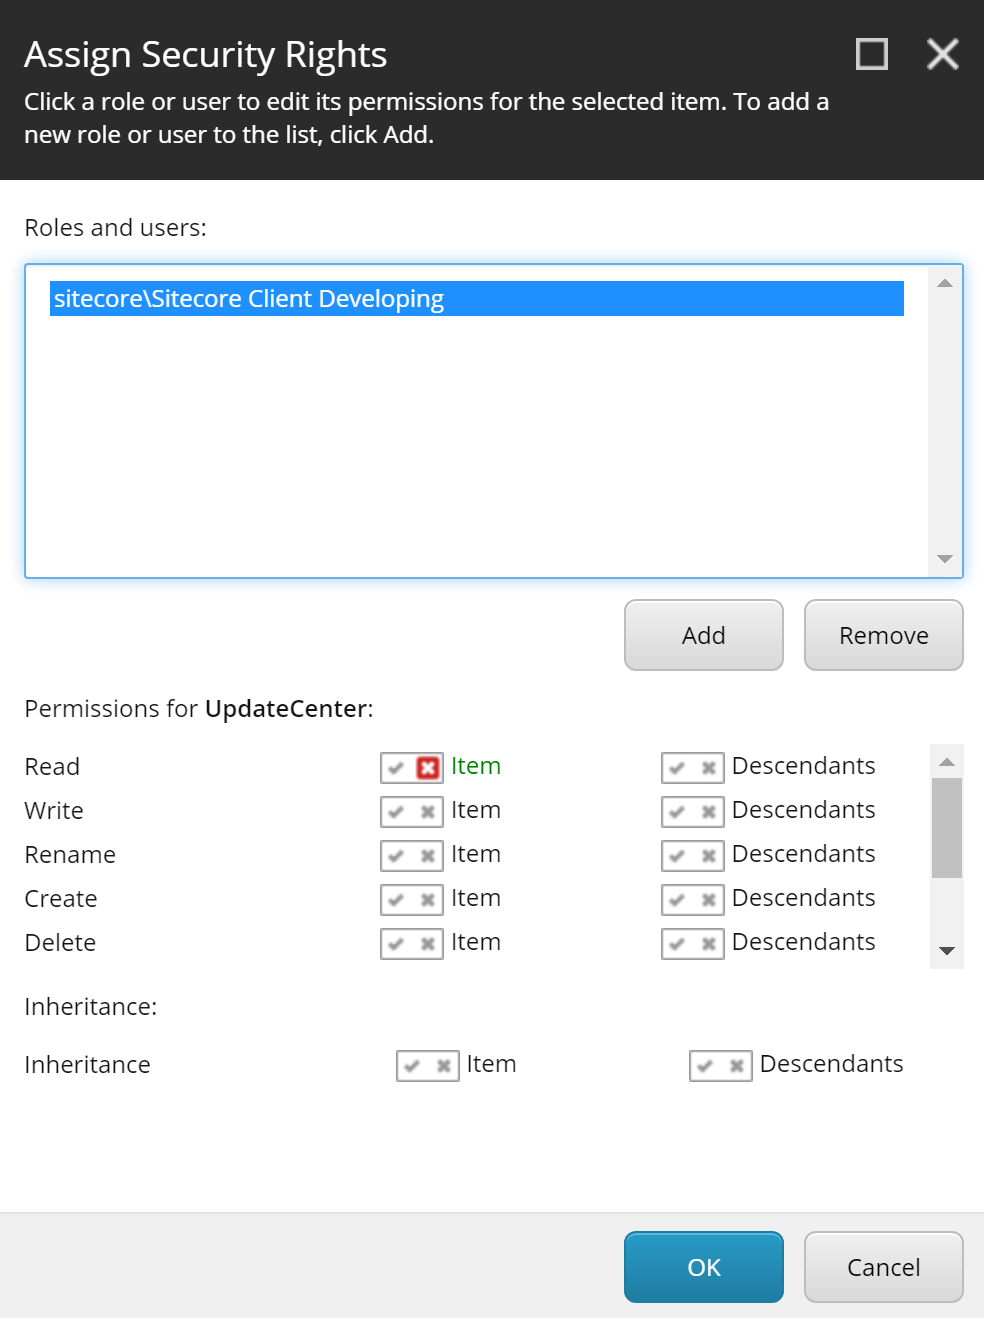Allow Rename permission on Descendants

678,856
